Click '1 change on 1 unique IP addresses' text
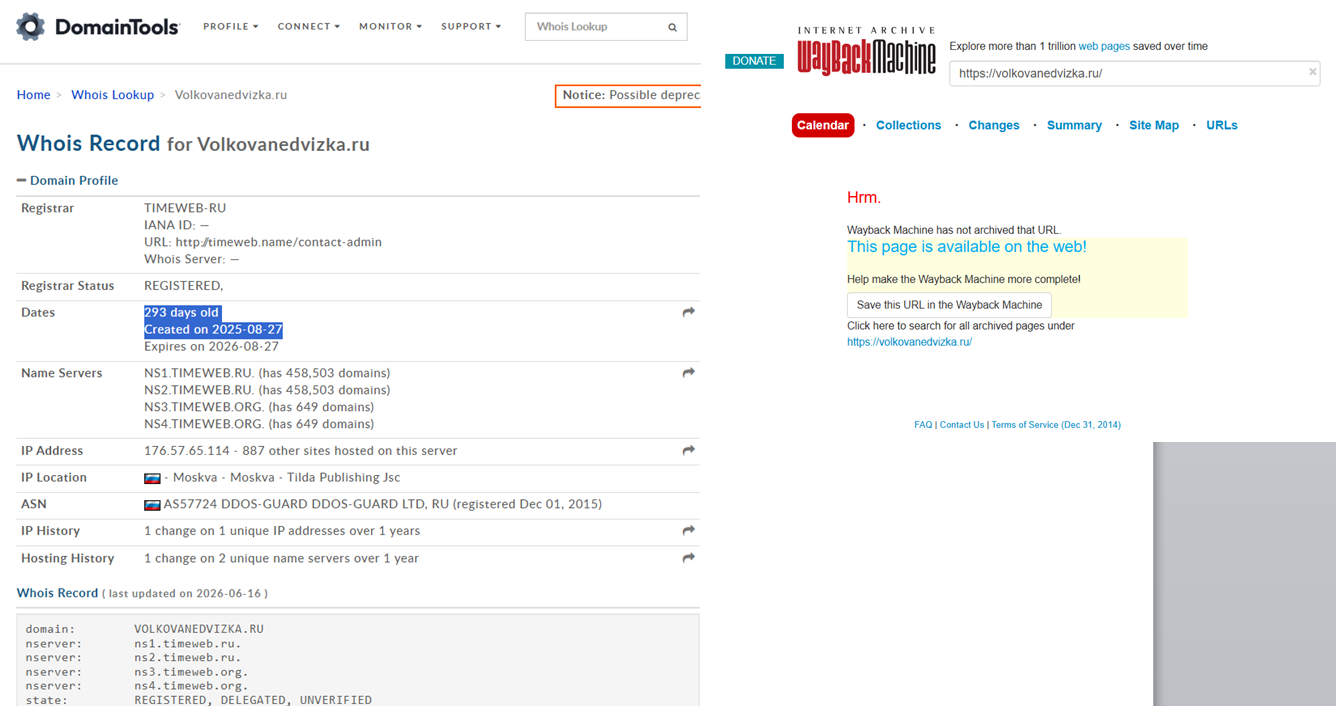Viewport: 1336px width, 706px height. point(282,531)
